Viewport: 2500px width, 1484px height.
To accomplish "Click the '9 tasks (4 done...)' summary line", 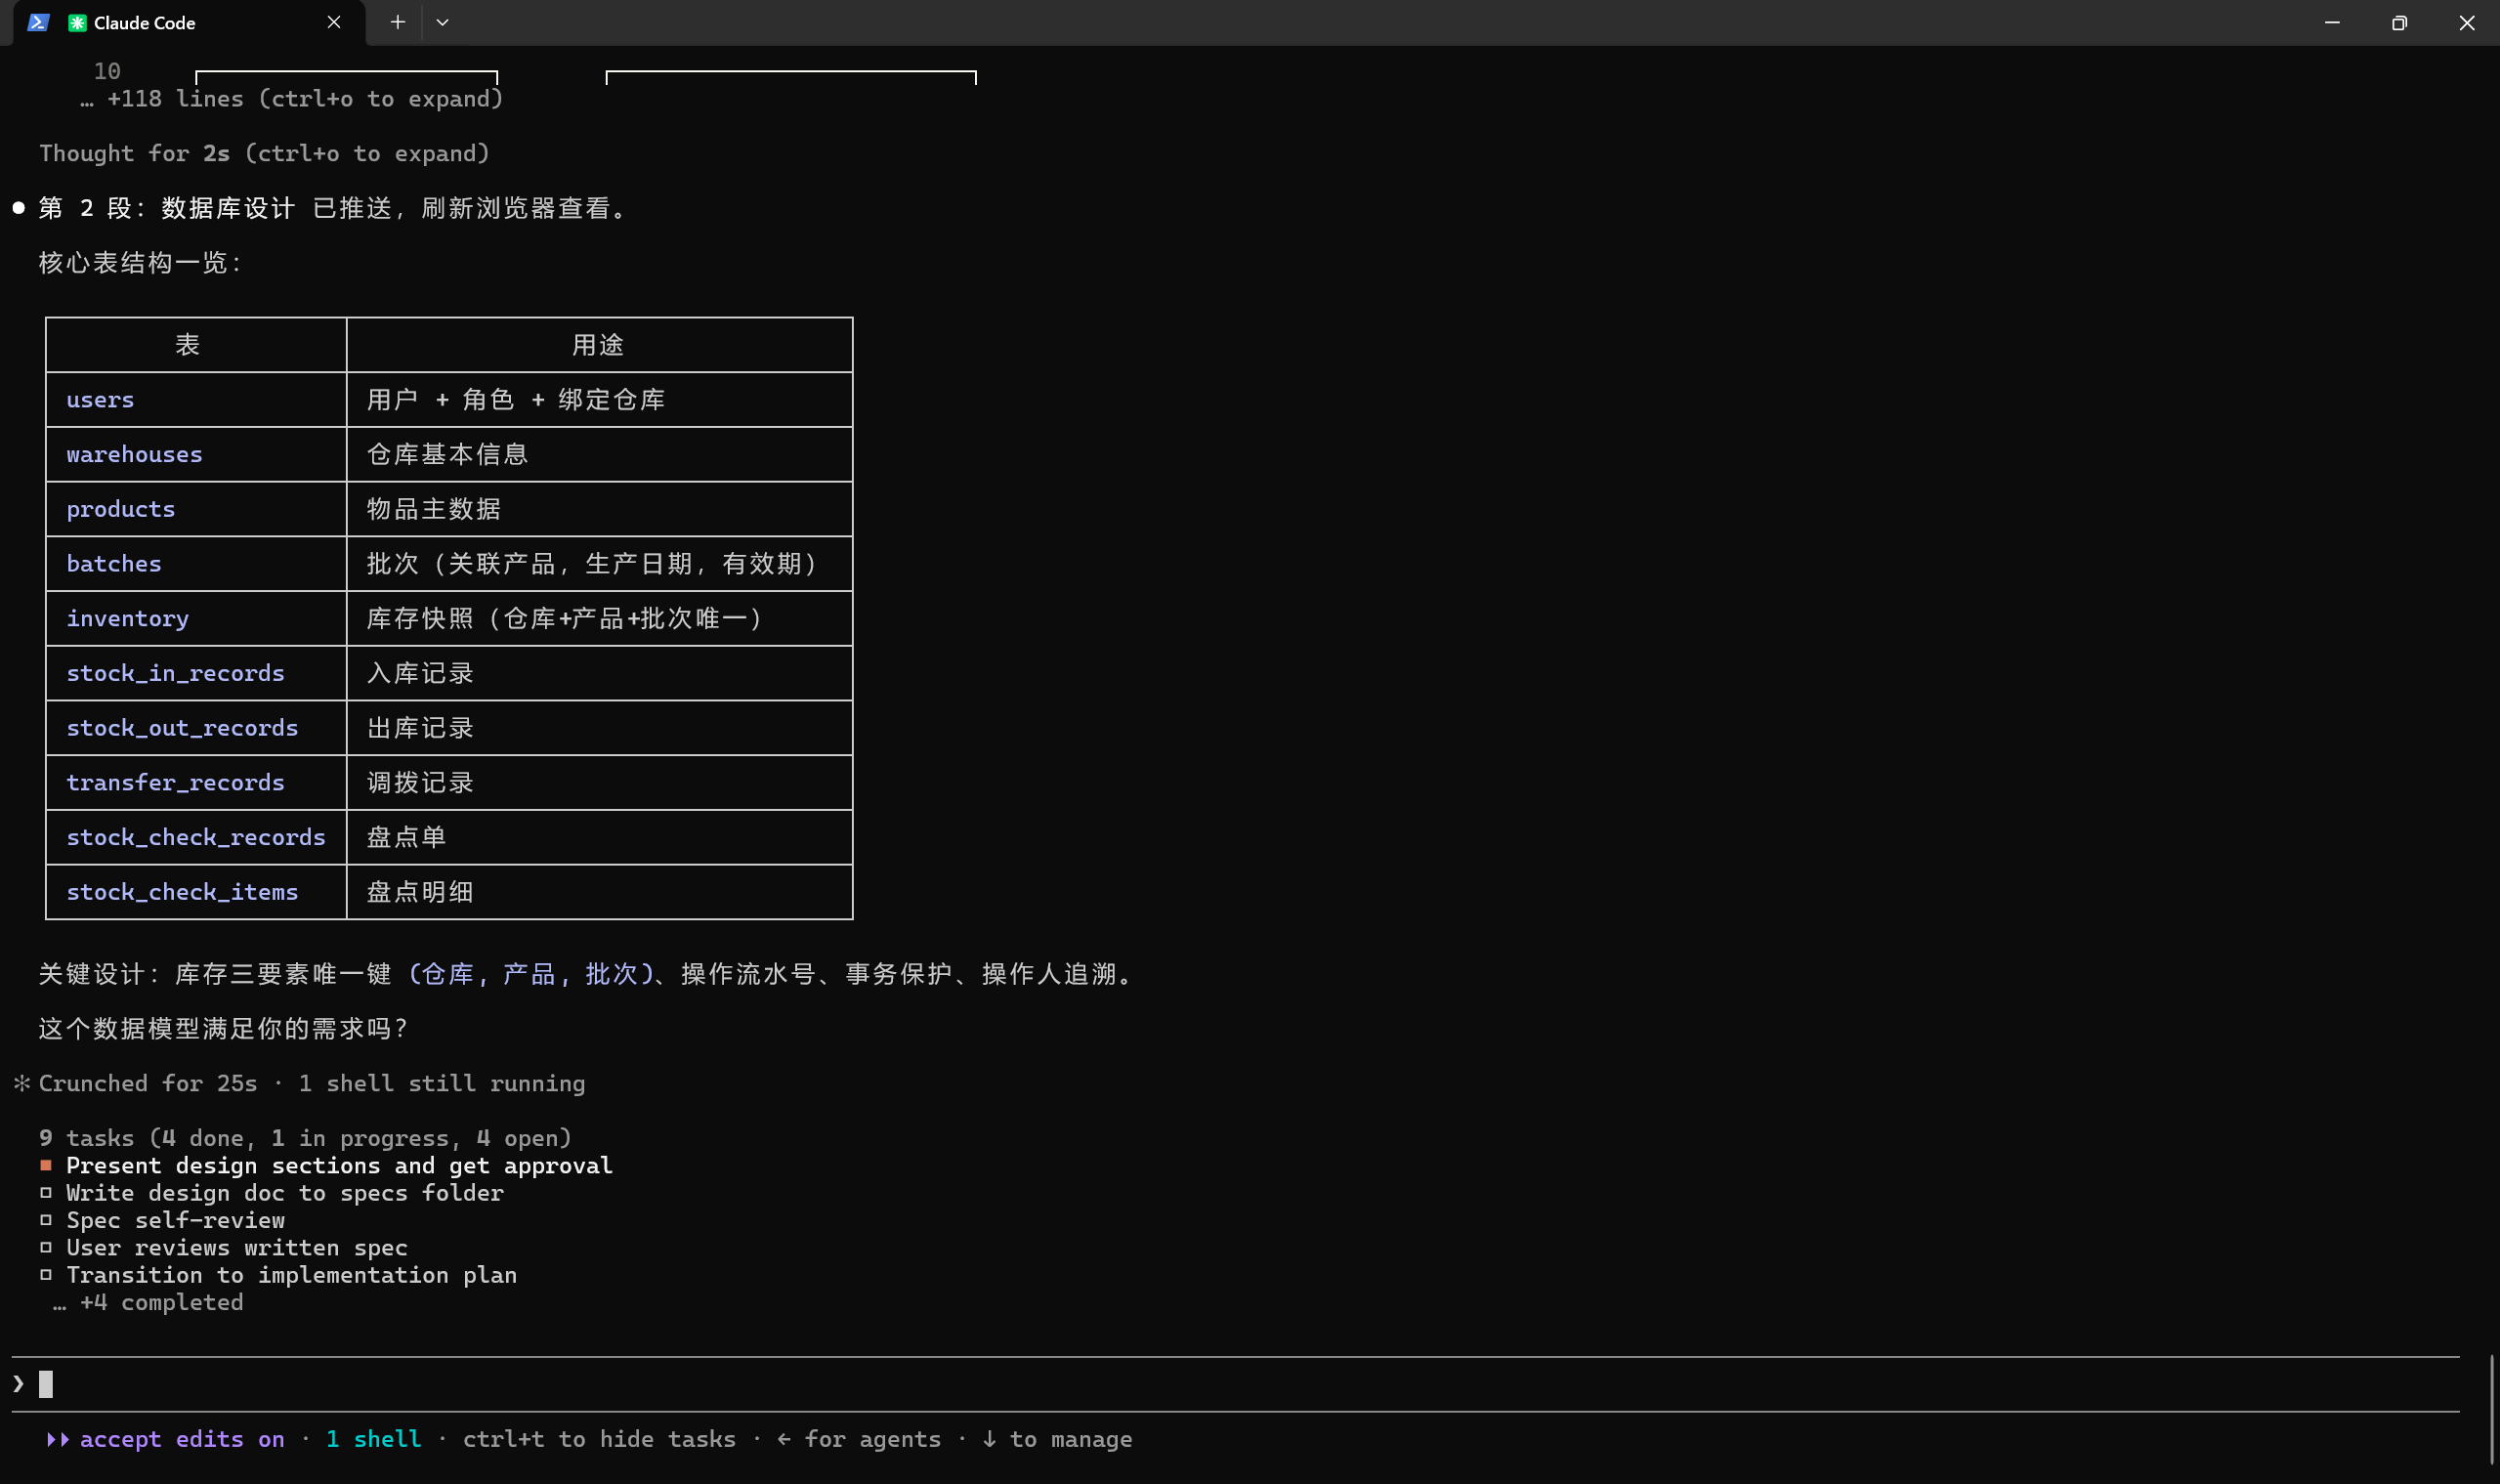I will 305,1138.
